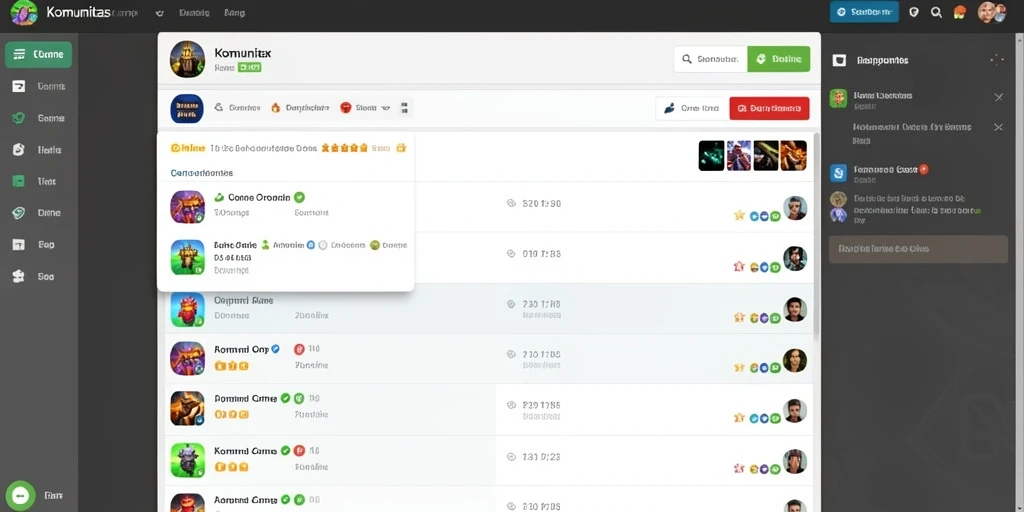1024x512 pixels.
Task: Click blue verified badge in purple-icon game row
Action: [276, 349]
